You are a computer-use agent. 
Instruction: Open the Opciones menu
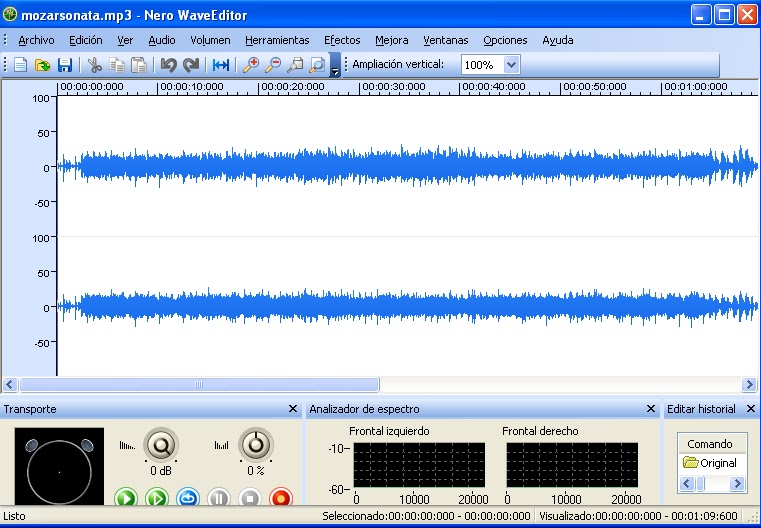pyautogui.click(x=505, y=40)
